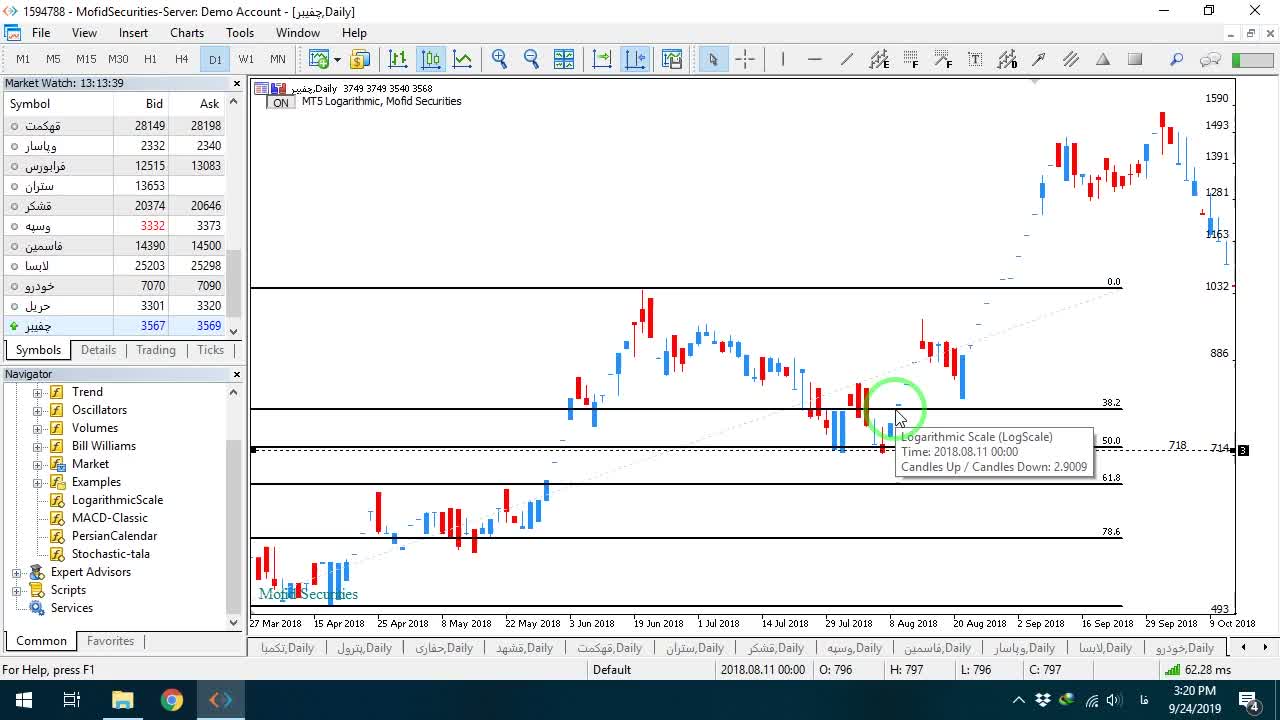1280x720 pixels.
Task: Switch timeframe to MN
Action: [x=278, y=59]
